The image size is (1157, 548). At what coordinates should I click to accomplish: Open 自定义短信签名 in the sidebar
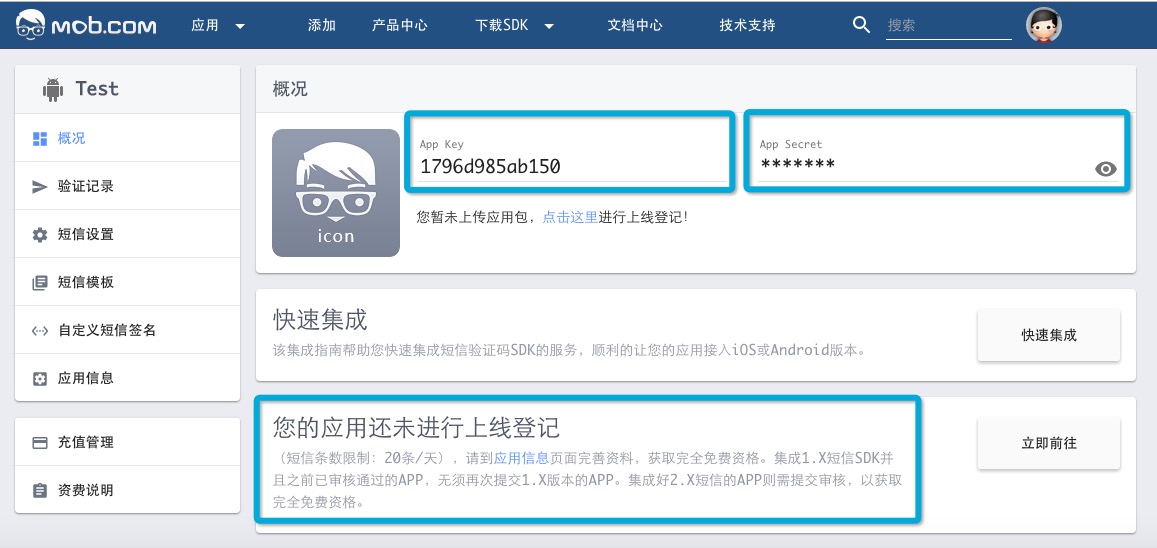point(128,330)
